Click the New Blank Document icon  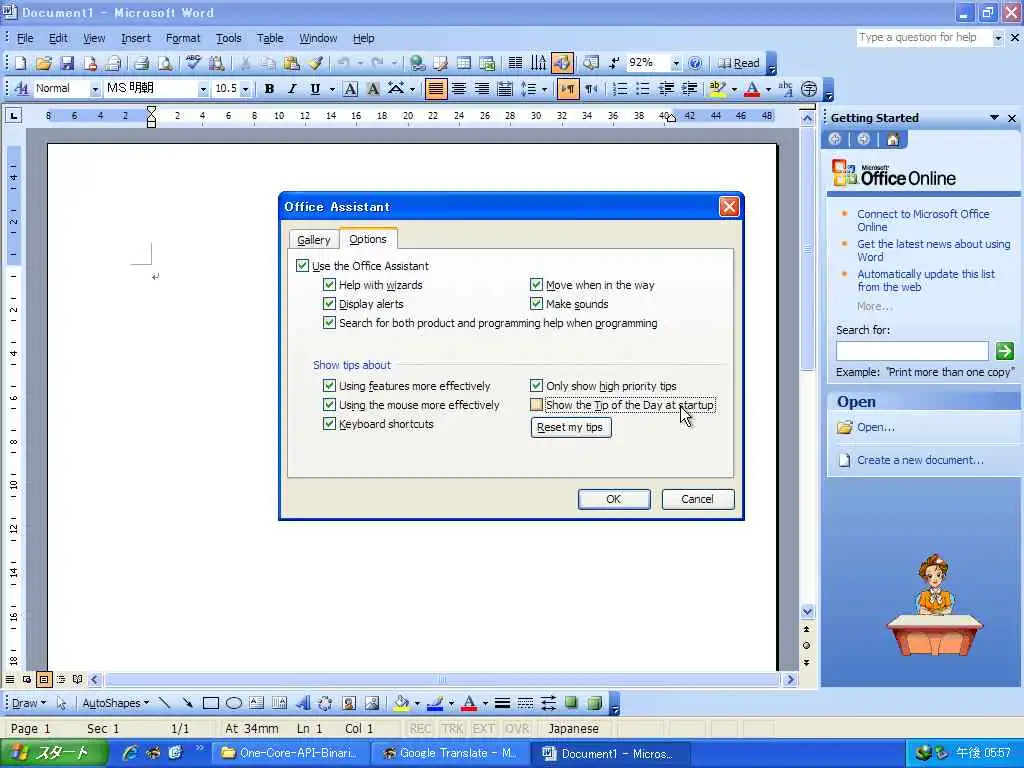[x=20, y=63]
